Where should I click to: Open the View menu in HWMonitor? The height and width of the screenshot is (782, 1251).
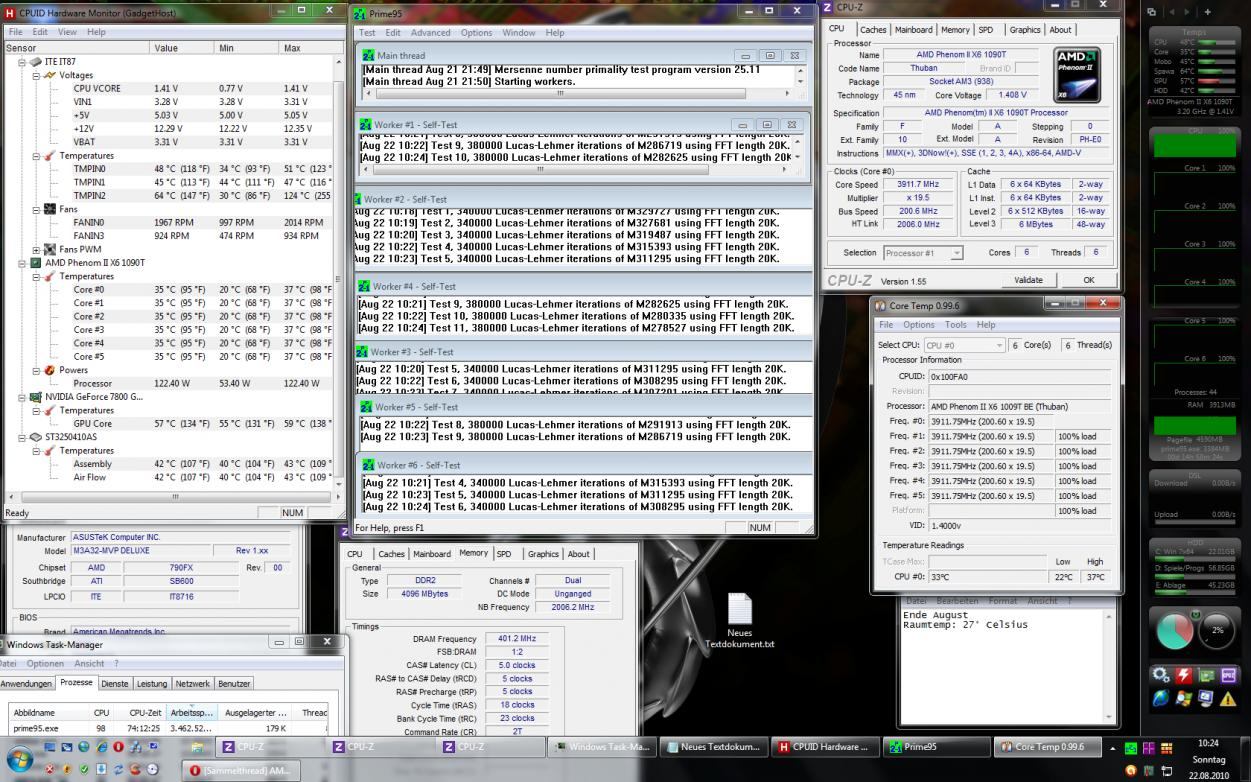click(x=67, y=32)
